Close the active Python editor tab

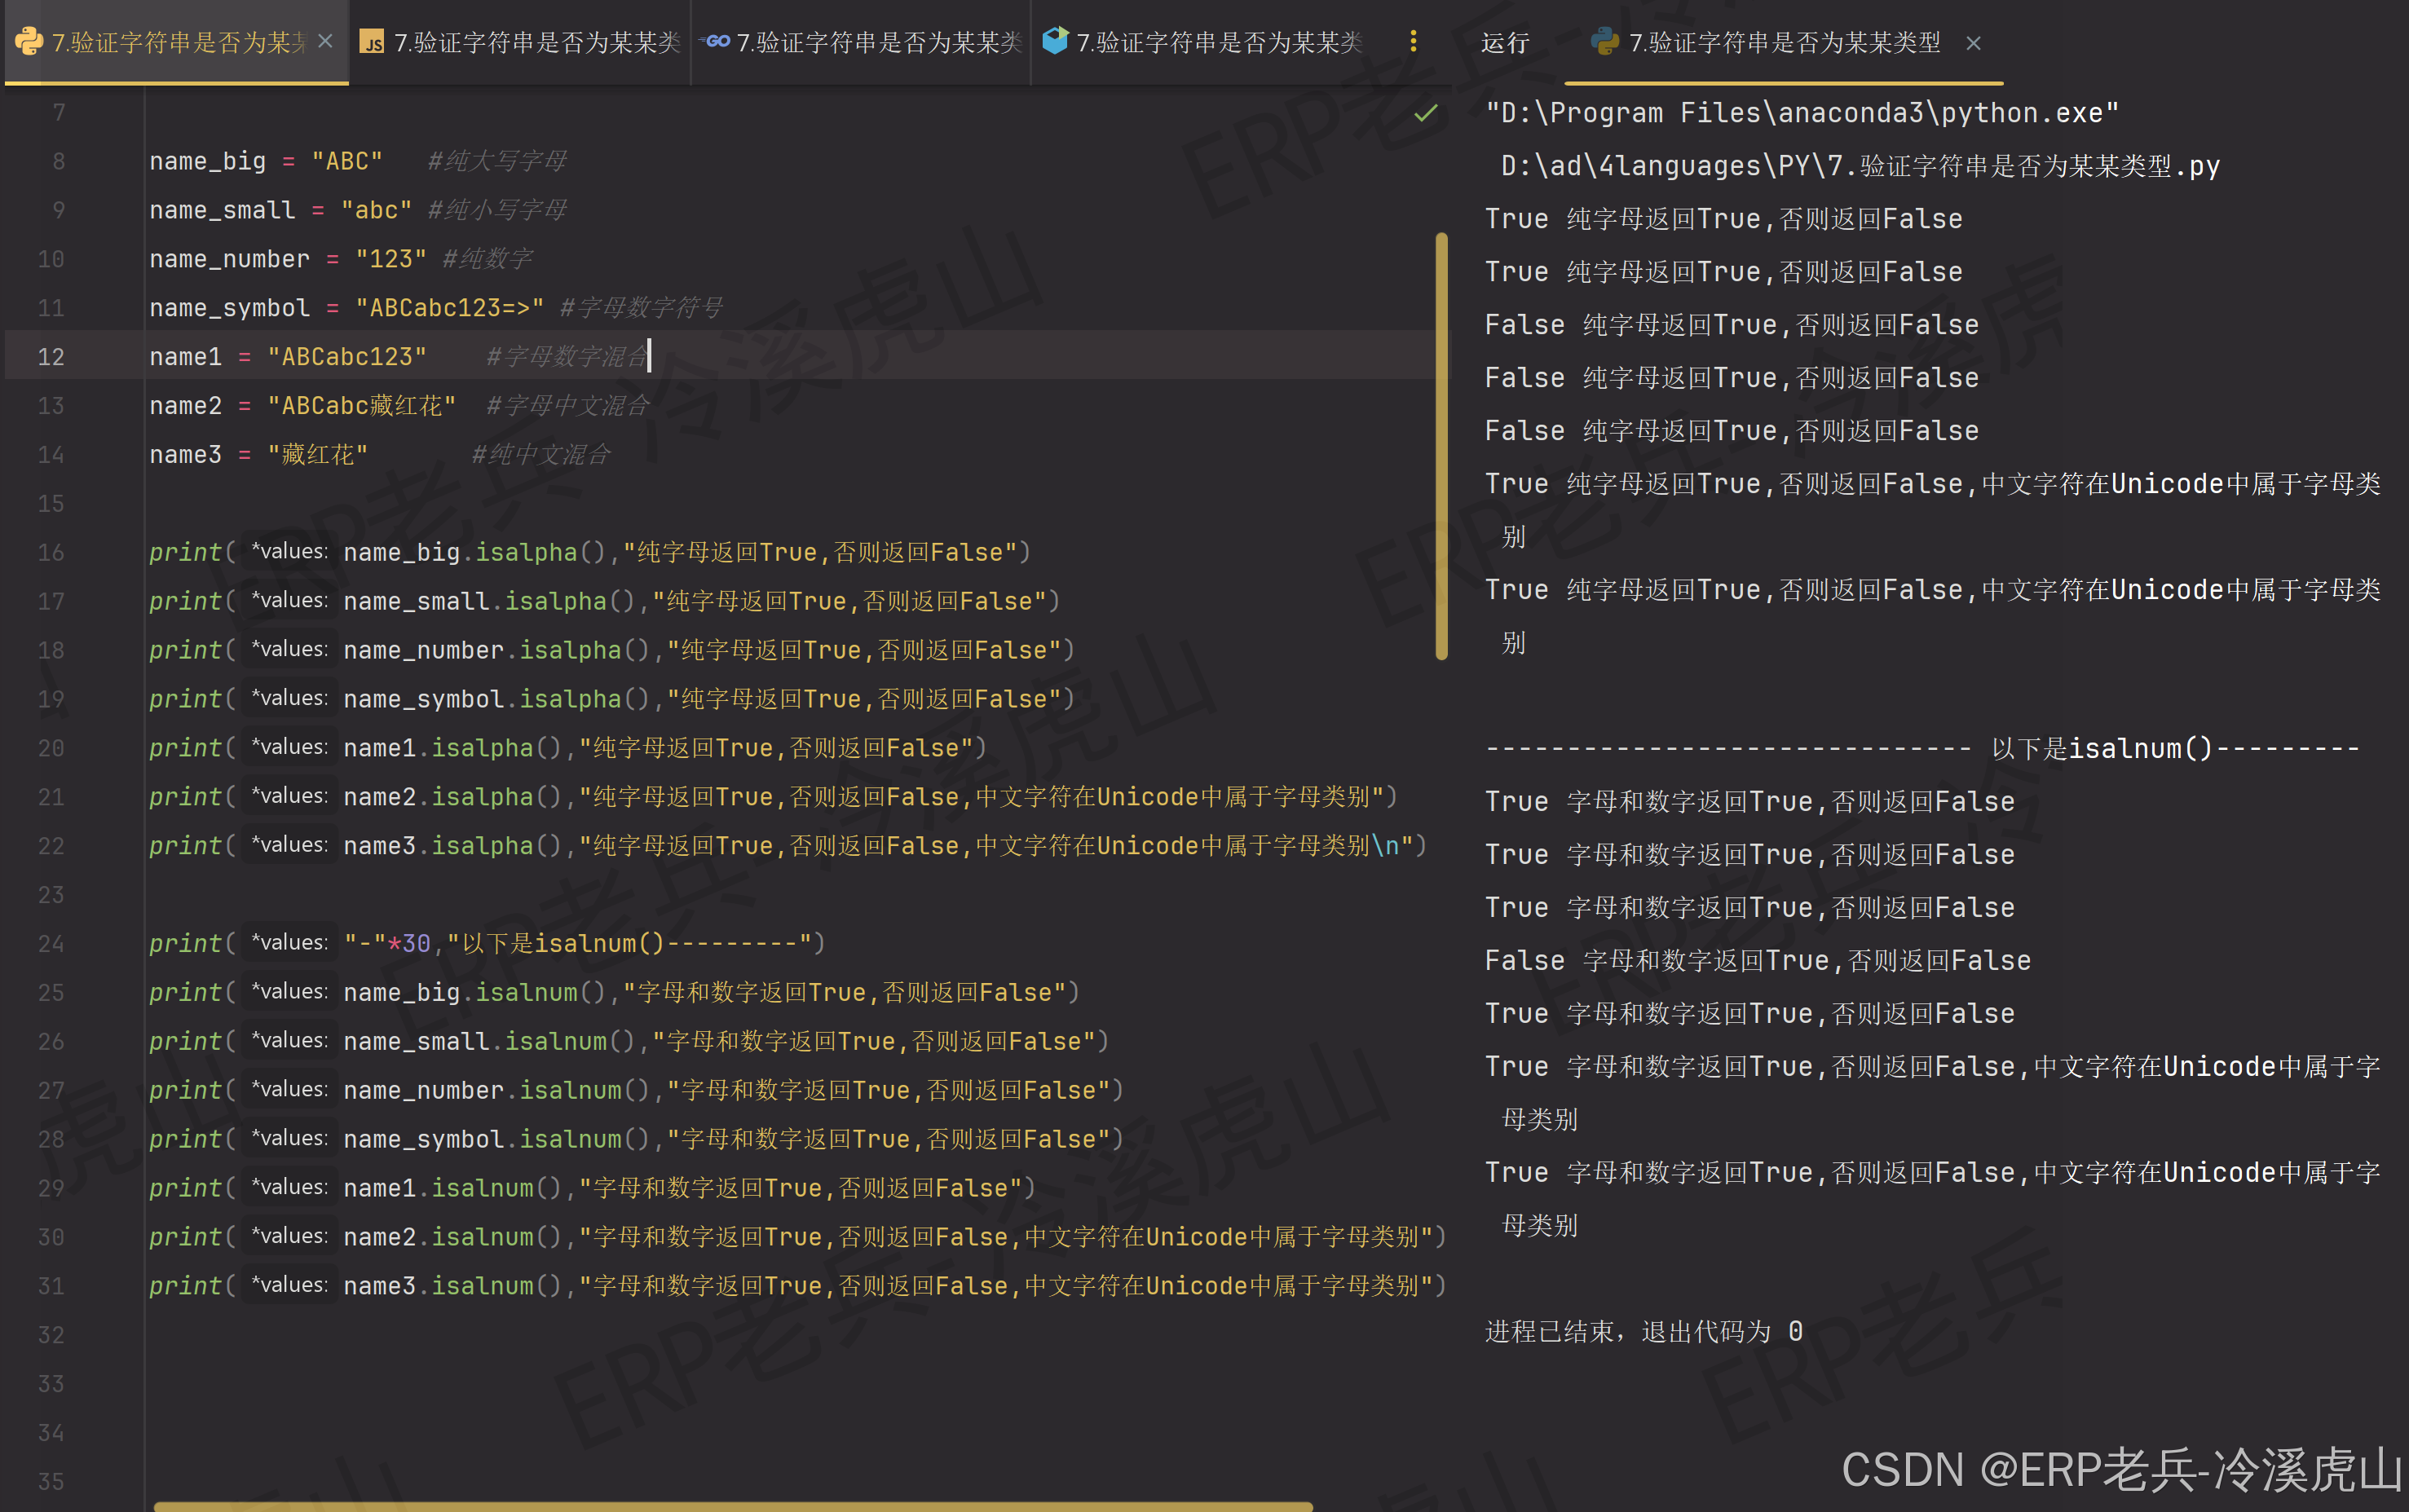325,41
